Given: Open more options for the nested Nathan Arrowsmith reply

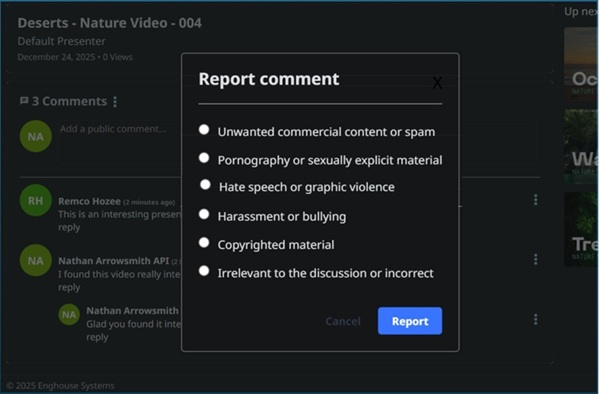Looking at the screenshot, I should 535,319.
